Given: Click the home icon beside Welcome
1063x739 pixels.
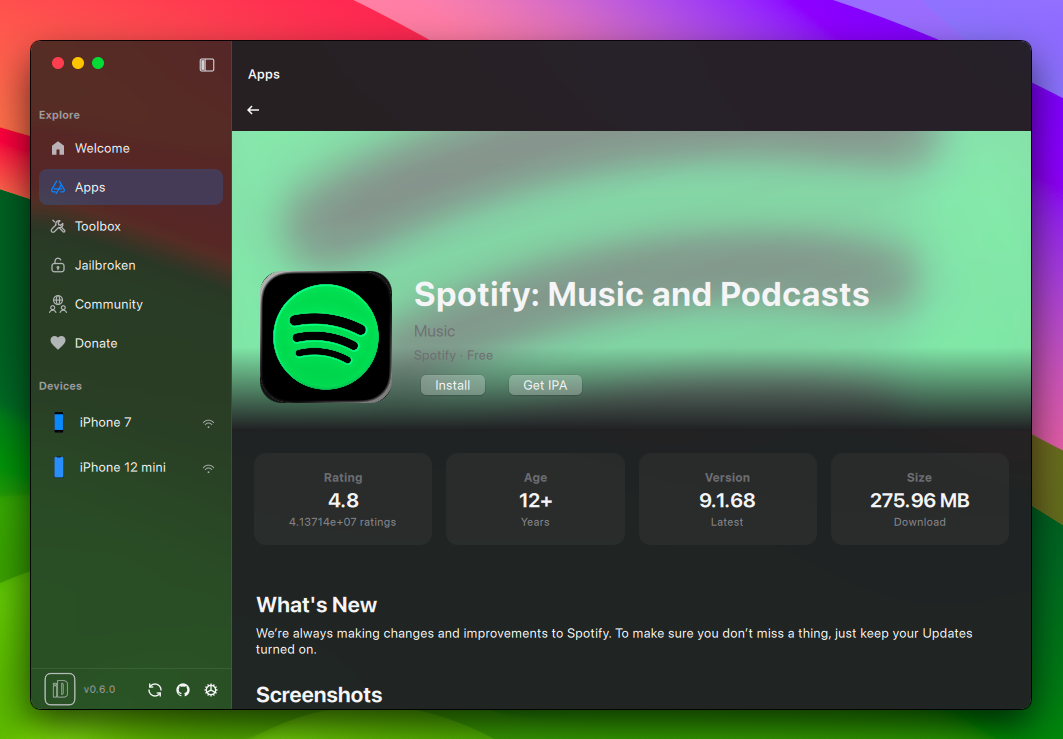Looking at the screenshot, I should (58, 148).
